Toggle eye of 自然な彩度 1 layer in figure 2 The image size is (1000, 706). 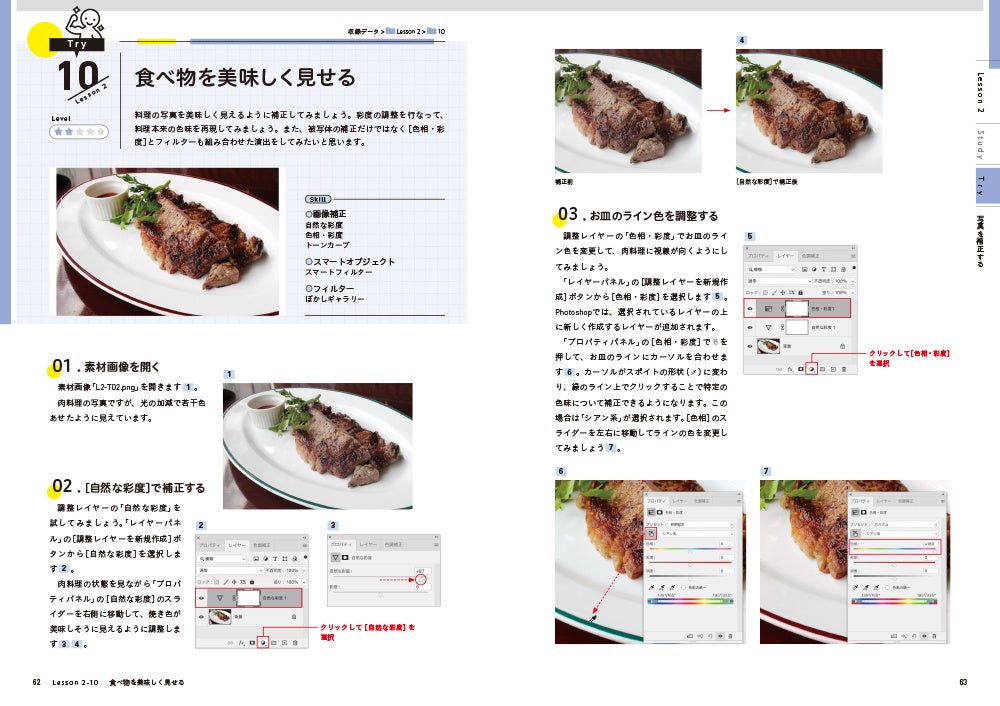(x=202, y=598)
